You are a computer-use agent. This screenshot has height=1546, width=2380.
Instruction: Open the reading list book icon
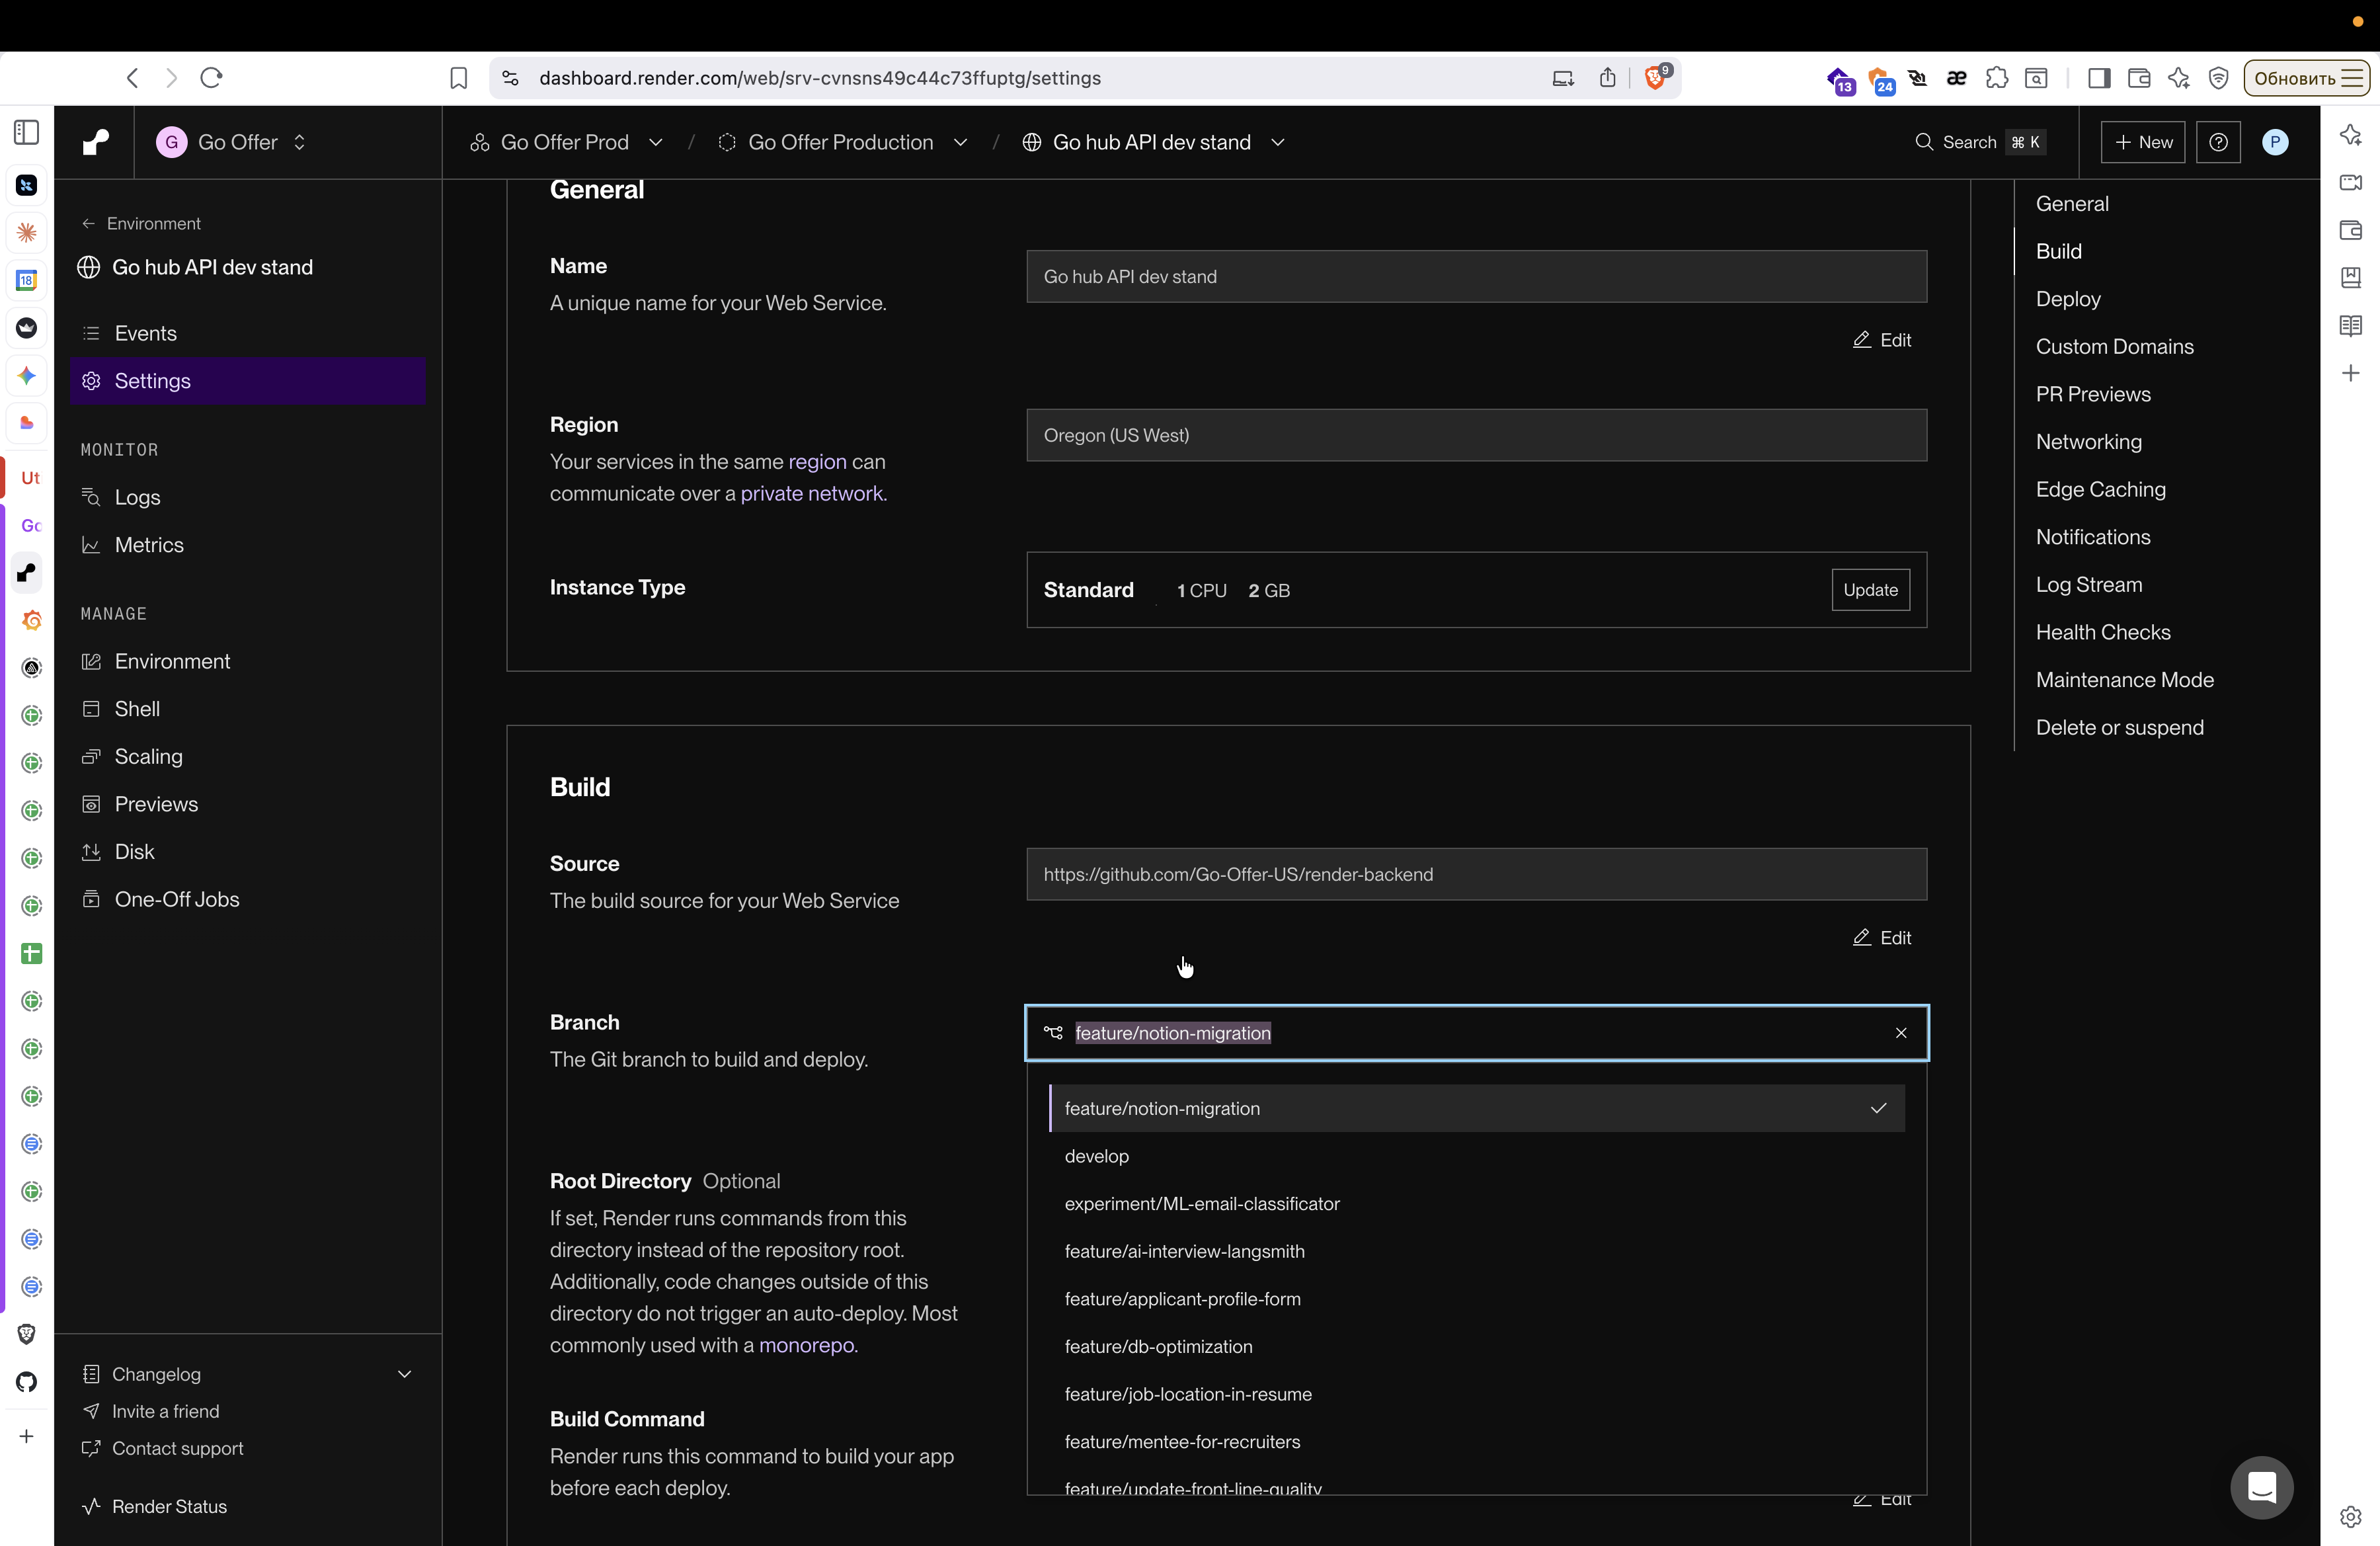[x=2351, y=325]
